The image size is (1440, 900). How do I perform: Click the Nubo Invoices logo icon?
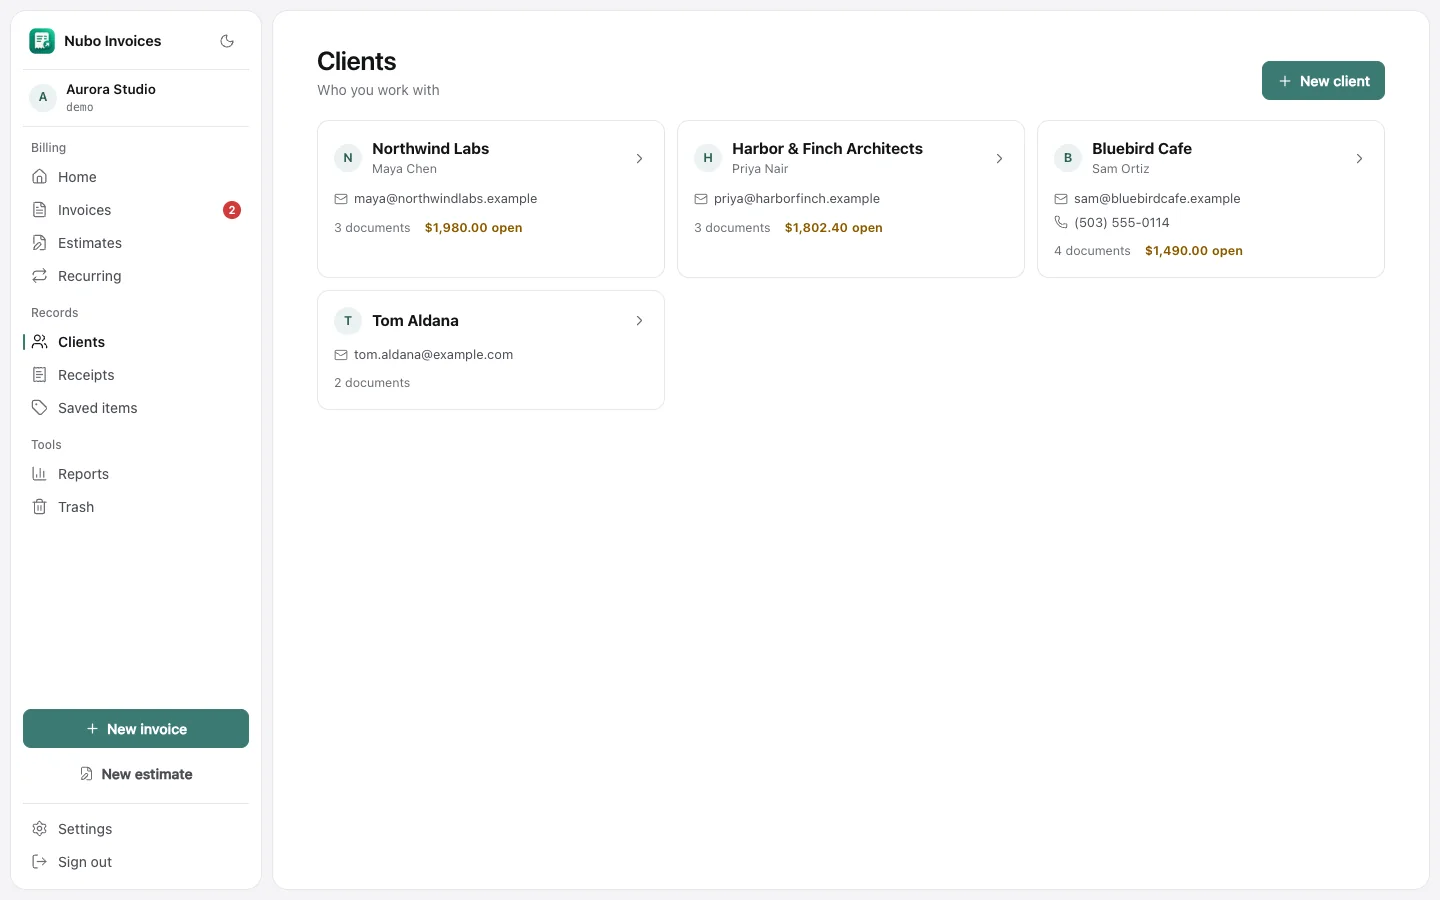click(x=42, y=41)
